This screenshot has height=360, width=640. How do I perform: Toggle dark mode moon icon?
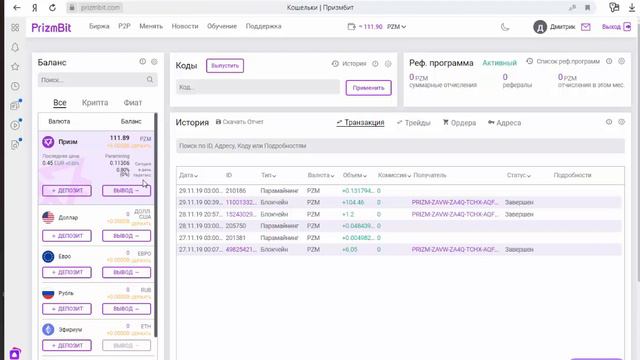point(505,27)
